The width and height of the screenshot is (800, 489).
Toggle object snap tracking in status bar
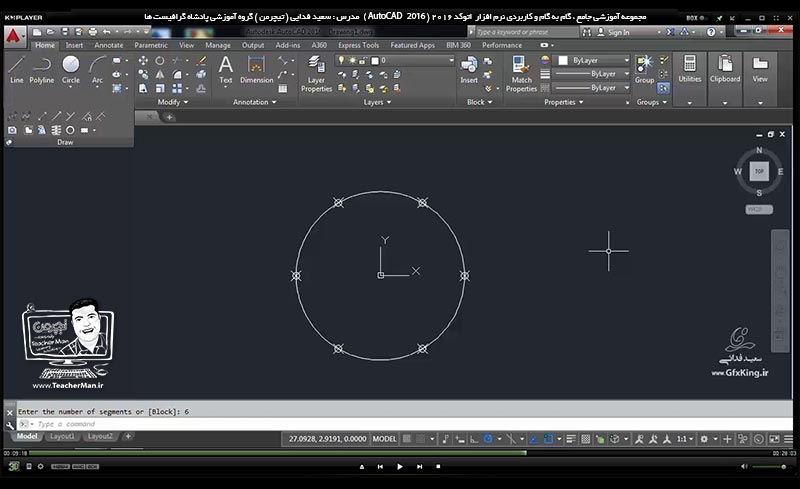[x=534, y=439]
